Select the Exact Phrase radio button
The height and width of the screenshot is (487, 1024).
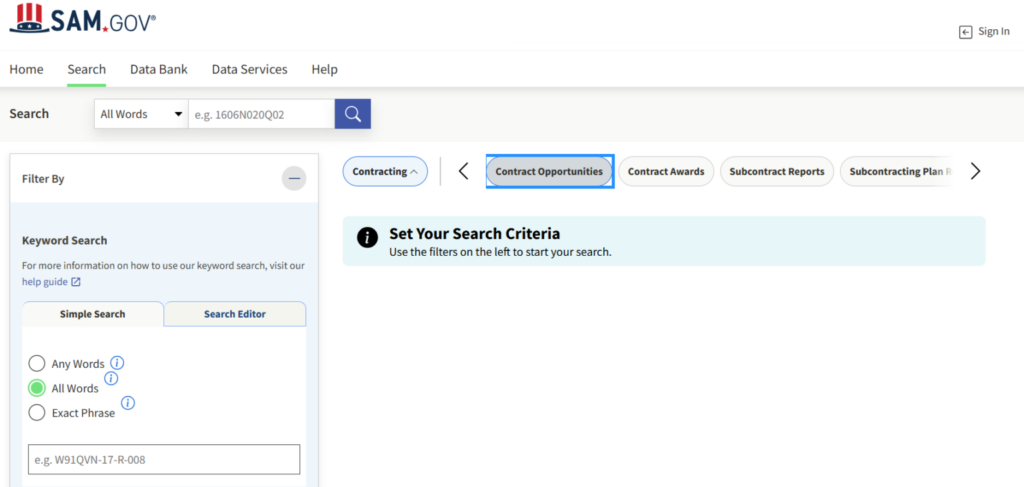tap(37, 413)
